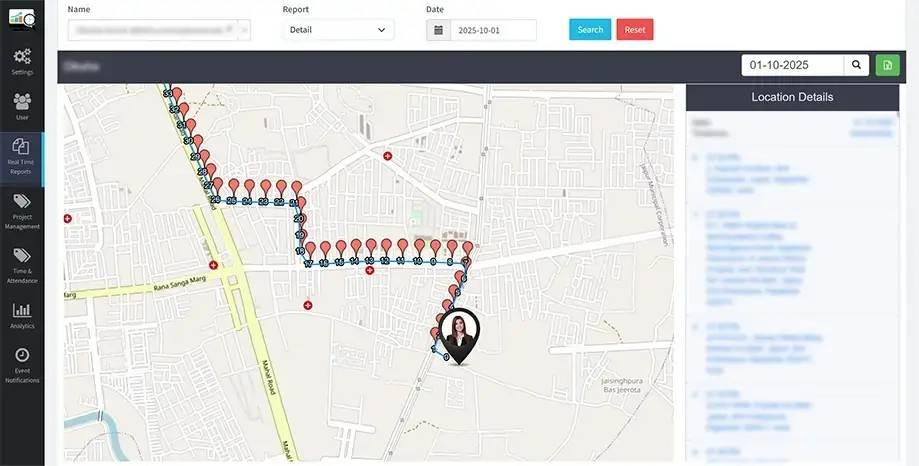Open the User section in the sidebar
Viewport: 919px width, 466px height.
22,106
